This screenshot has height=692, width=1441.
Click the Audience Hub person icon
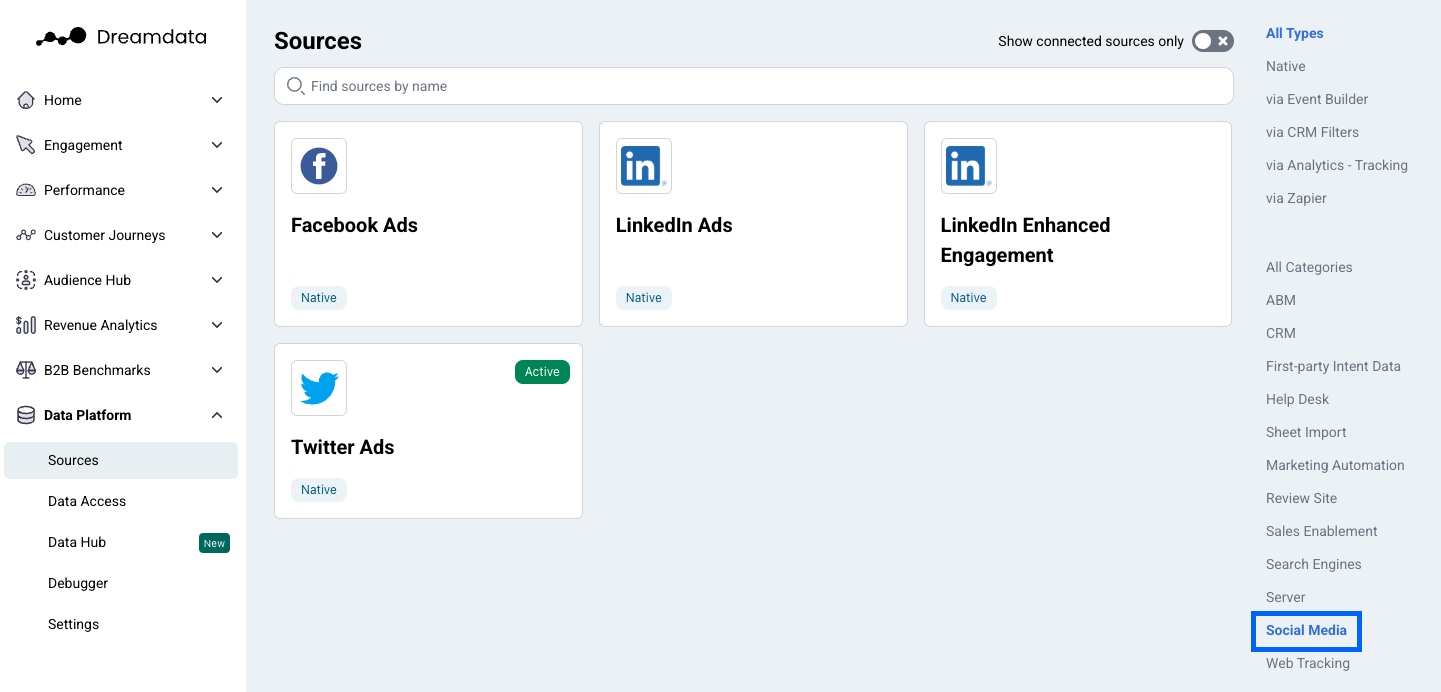26,280
